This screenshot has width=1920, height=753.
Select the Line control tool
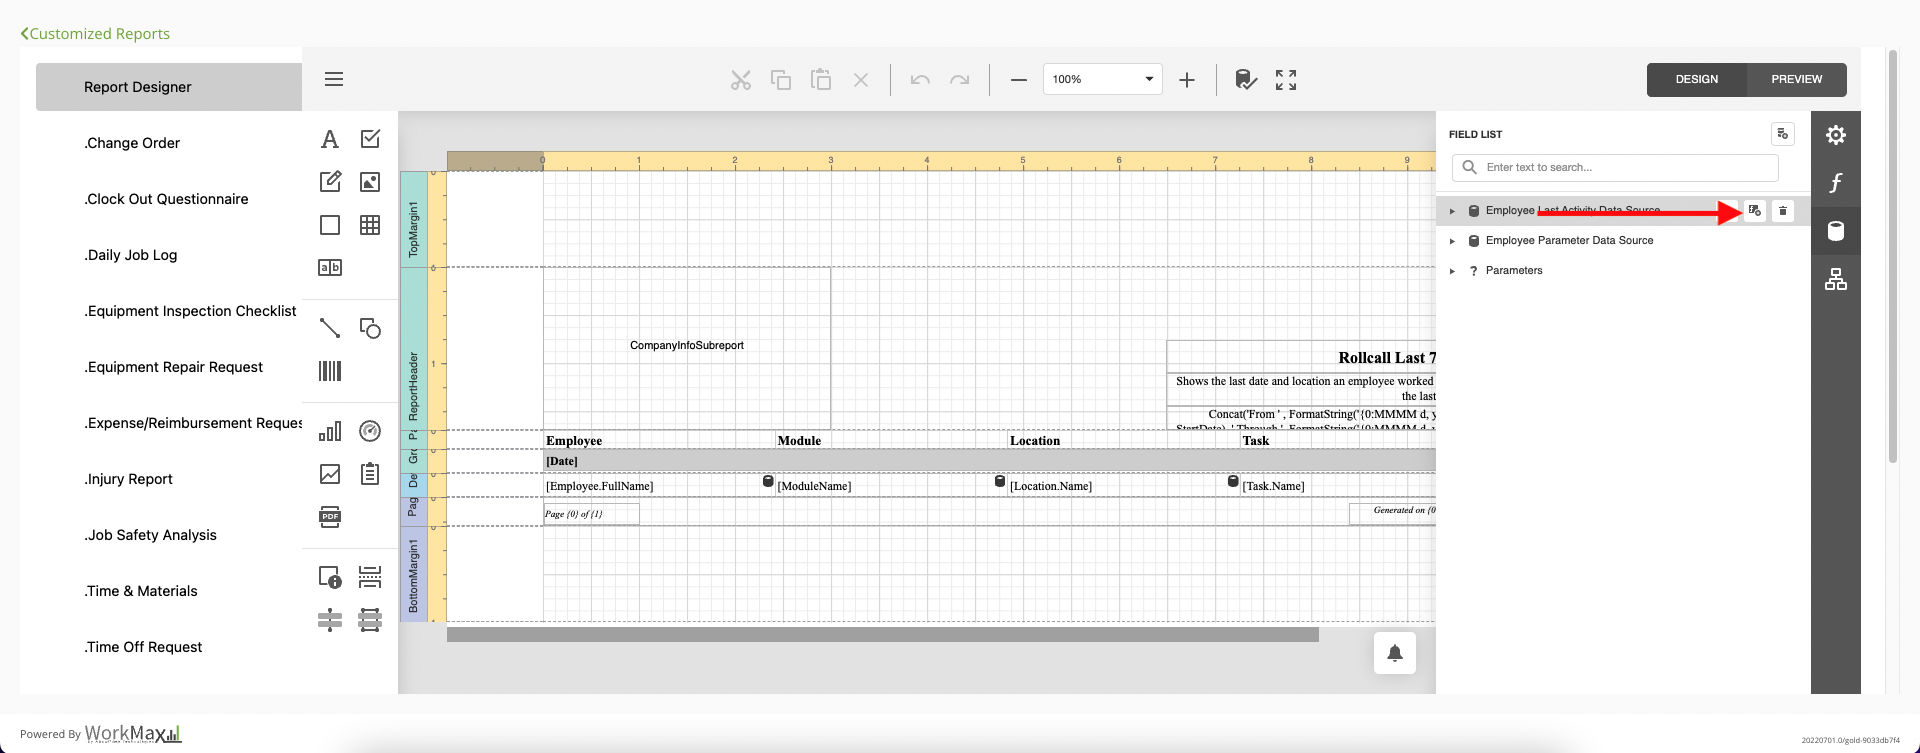click(x=330, y=328)
